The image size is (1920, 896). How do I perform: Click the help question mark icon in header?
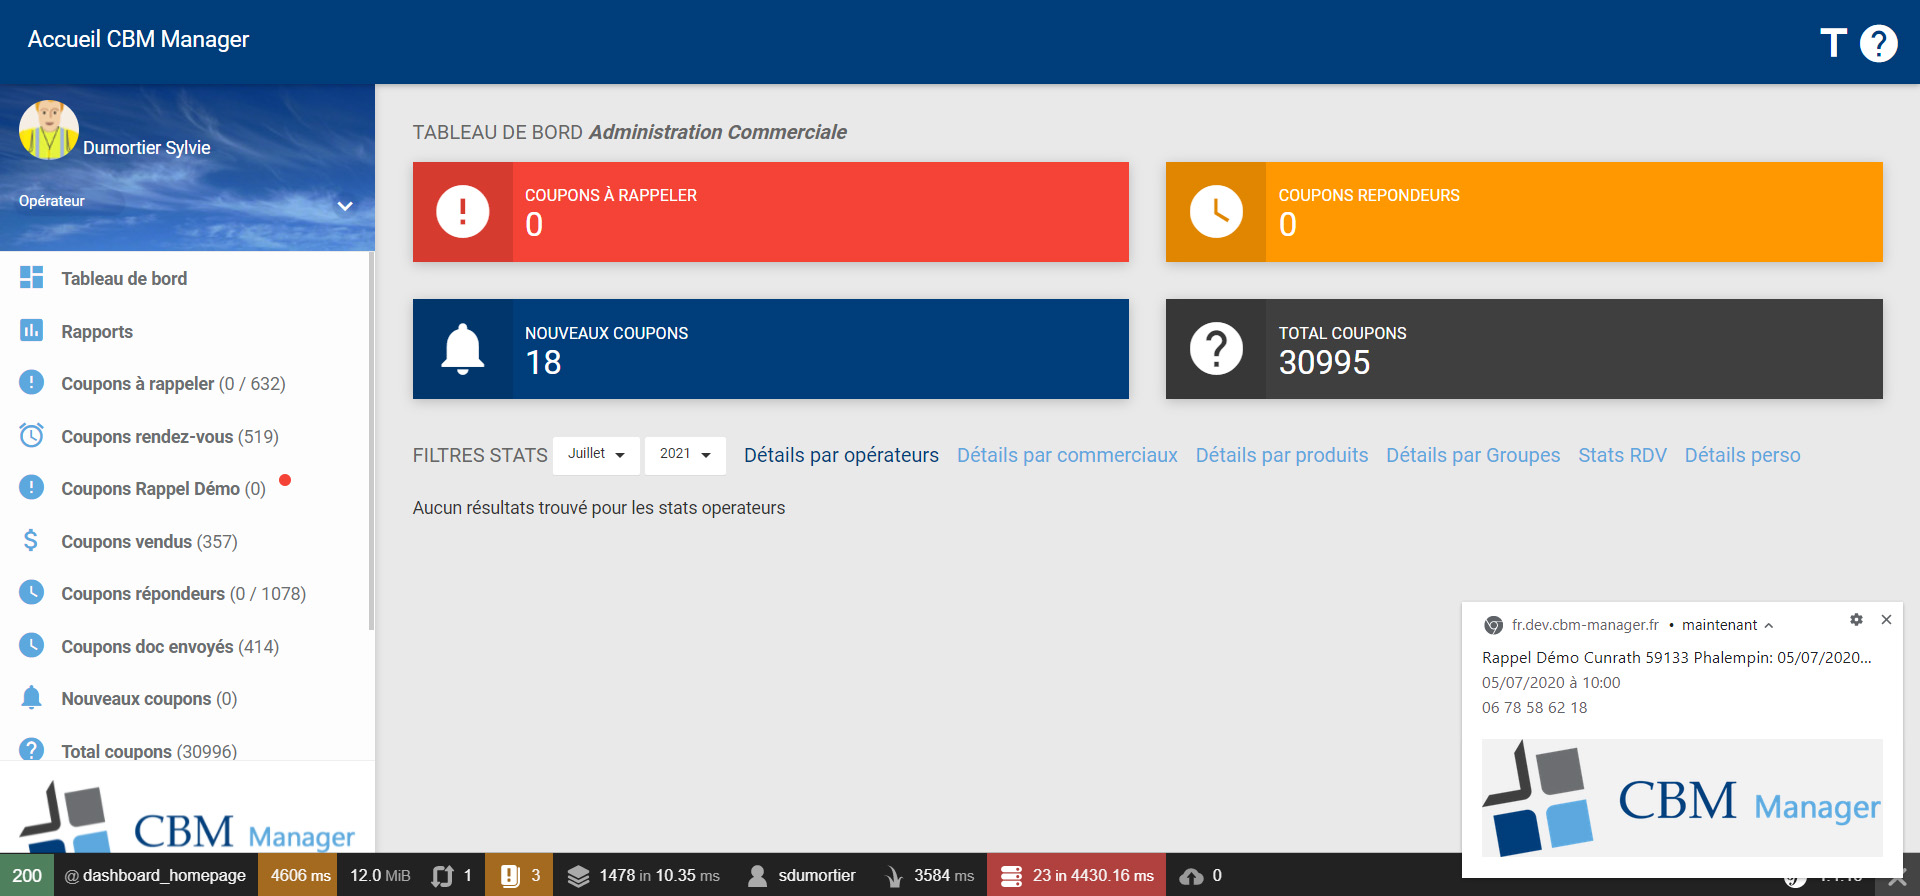point(1878,43)
